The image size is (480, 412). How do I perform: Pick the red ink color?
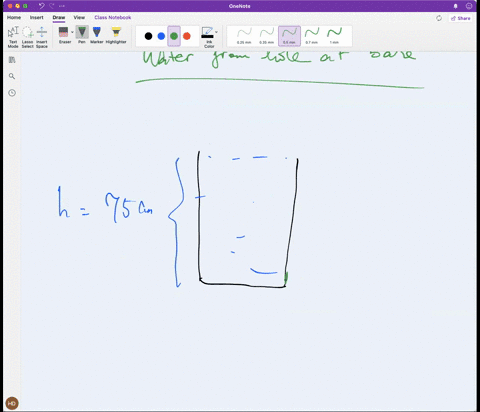187,36
